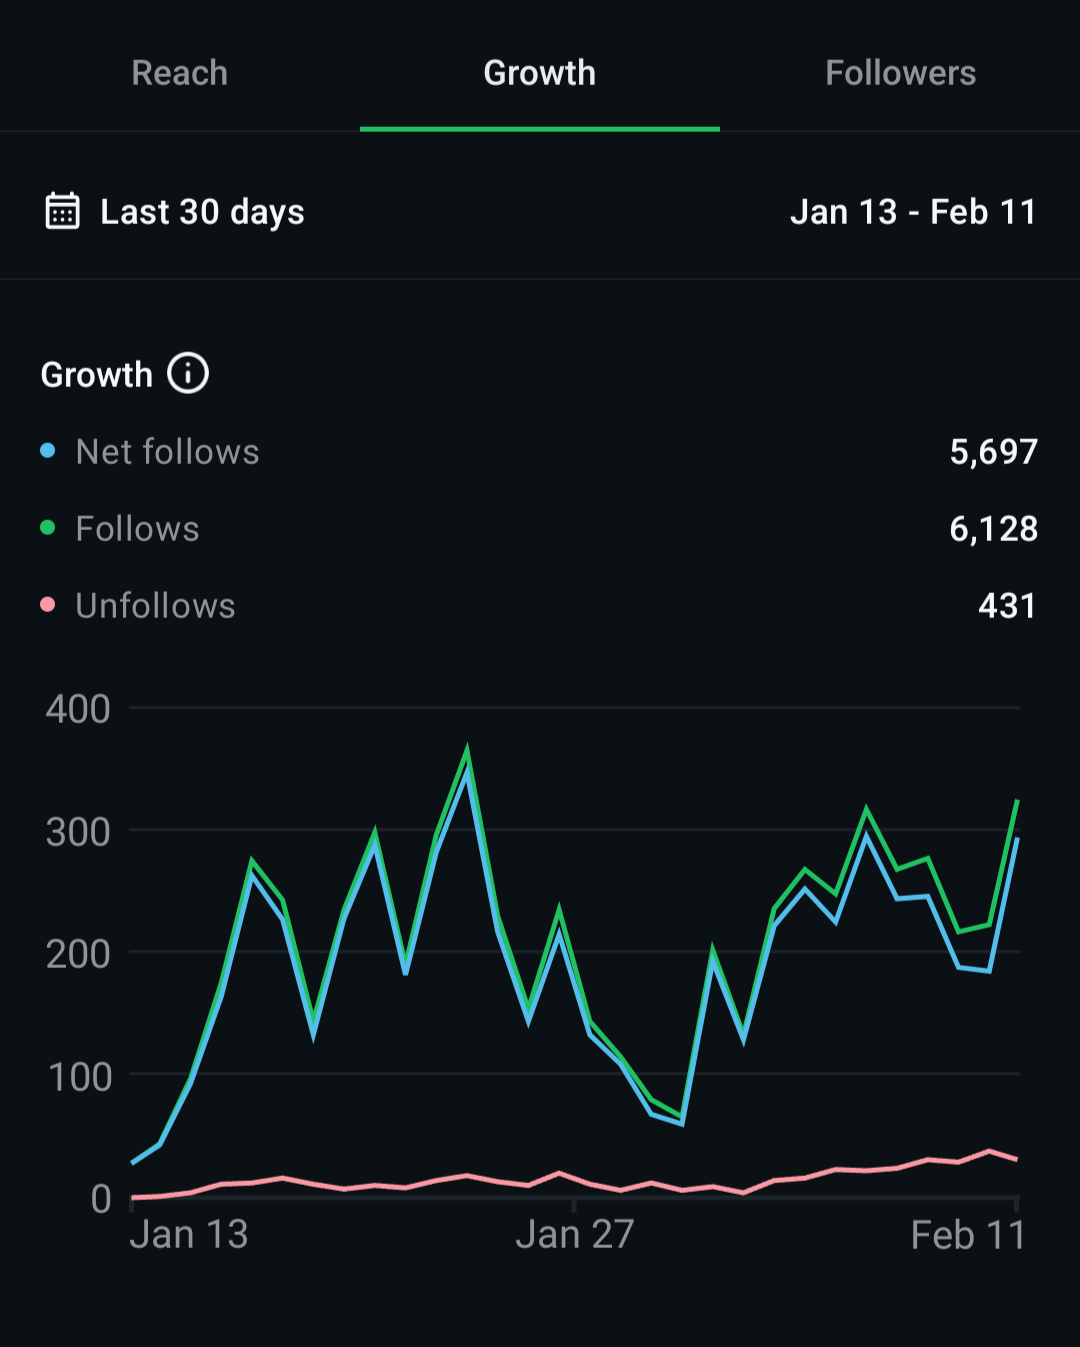The width and height of the screenshot is (1080, 1347).
Task: Click the blue Net follows legend dot
Action: click(47, 451)
